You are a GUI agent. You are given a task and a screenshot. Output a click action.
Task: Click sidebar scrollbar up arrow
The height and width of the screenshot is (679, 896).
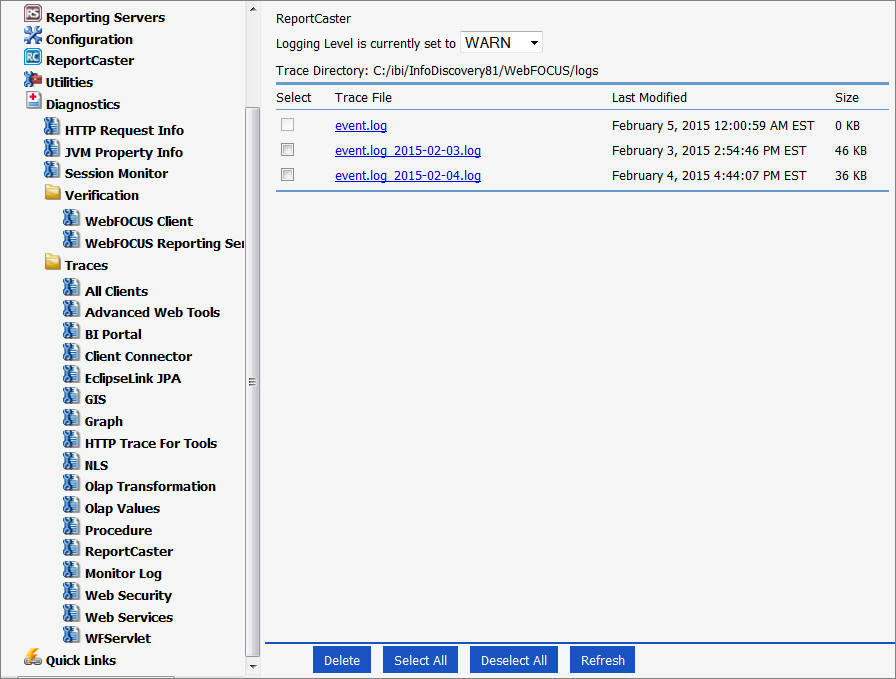(x=253, y=9)
